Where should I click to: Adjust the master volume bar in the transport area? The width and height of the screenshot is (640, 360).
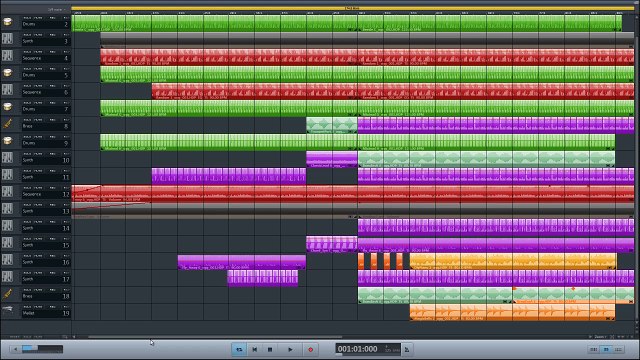(42, 349)
